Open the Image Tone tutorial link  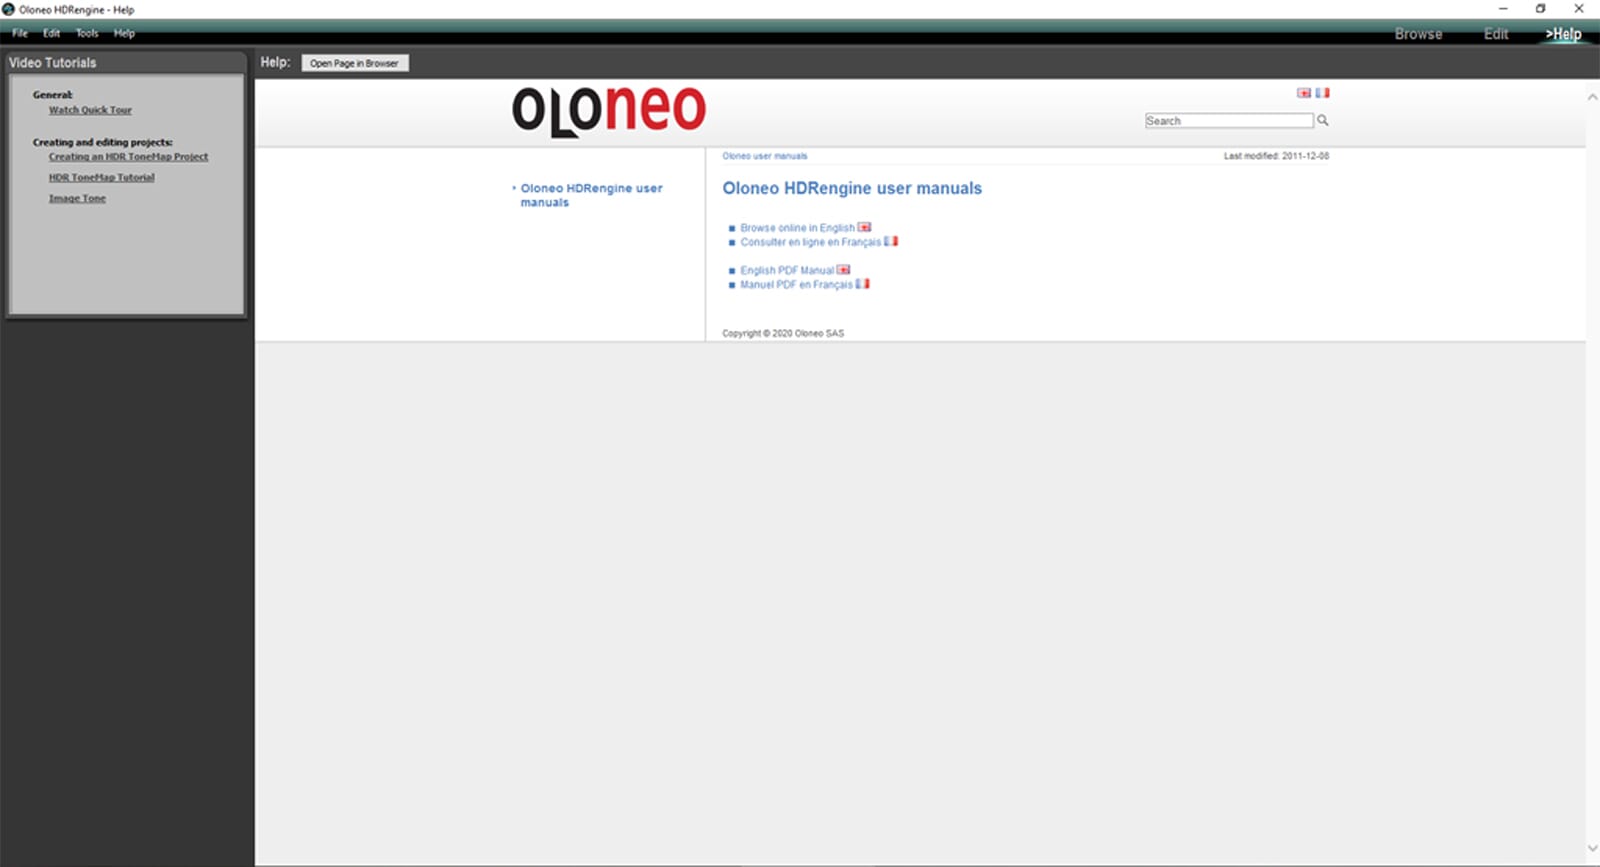point(77,199)
